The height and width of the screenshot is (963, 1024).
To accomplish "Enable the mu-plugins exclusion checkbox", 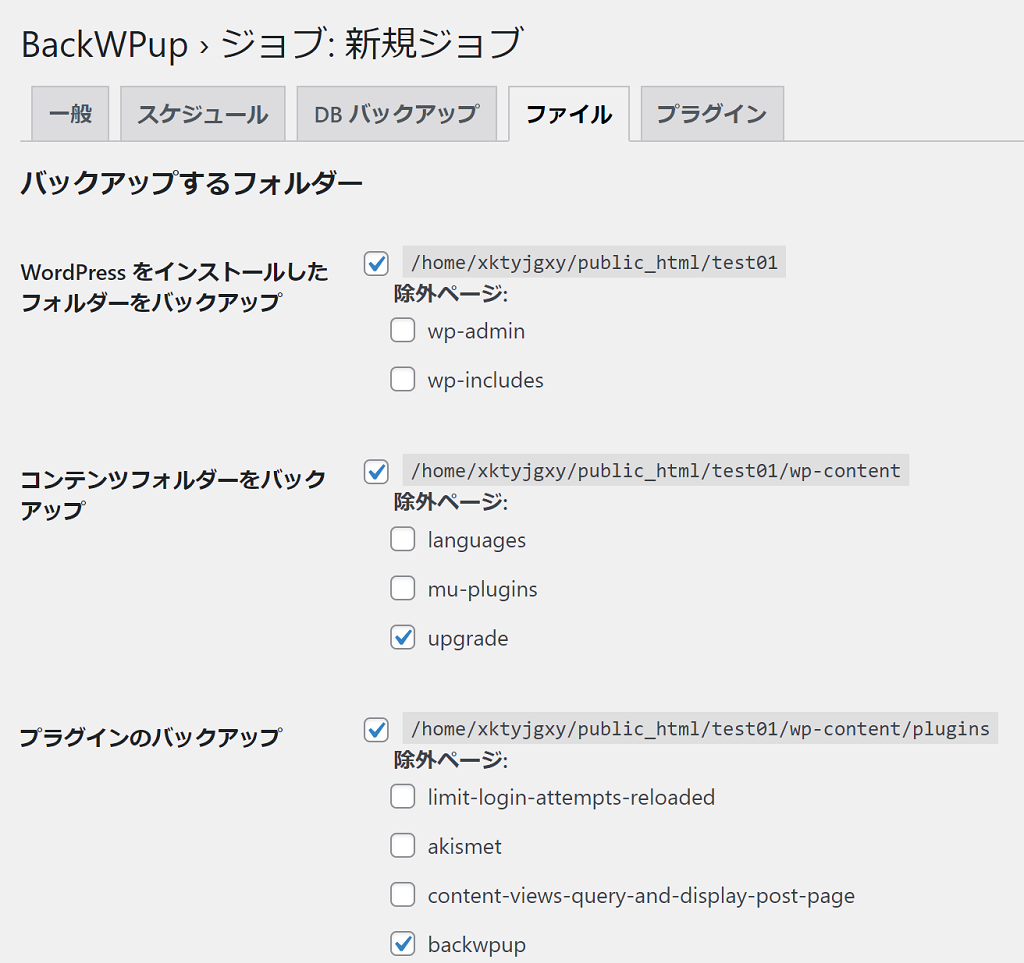I will tap(403, 589).
